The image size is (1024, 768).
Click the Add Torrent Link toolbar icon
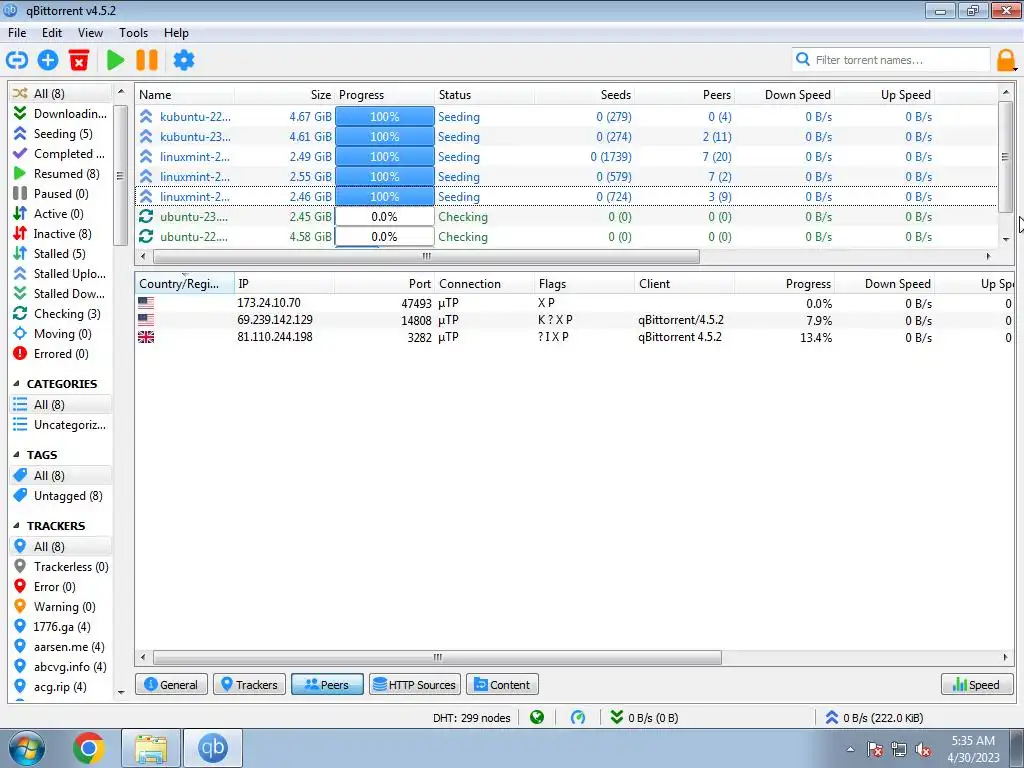17,60
